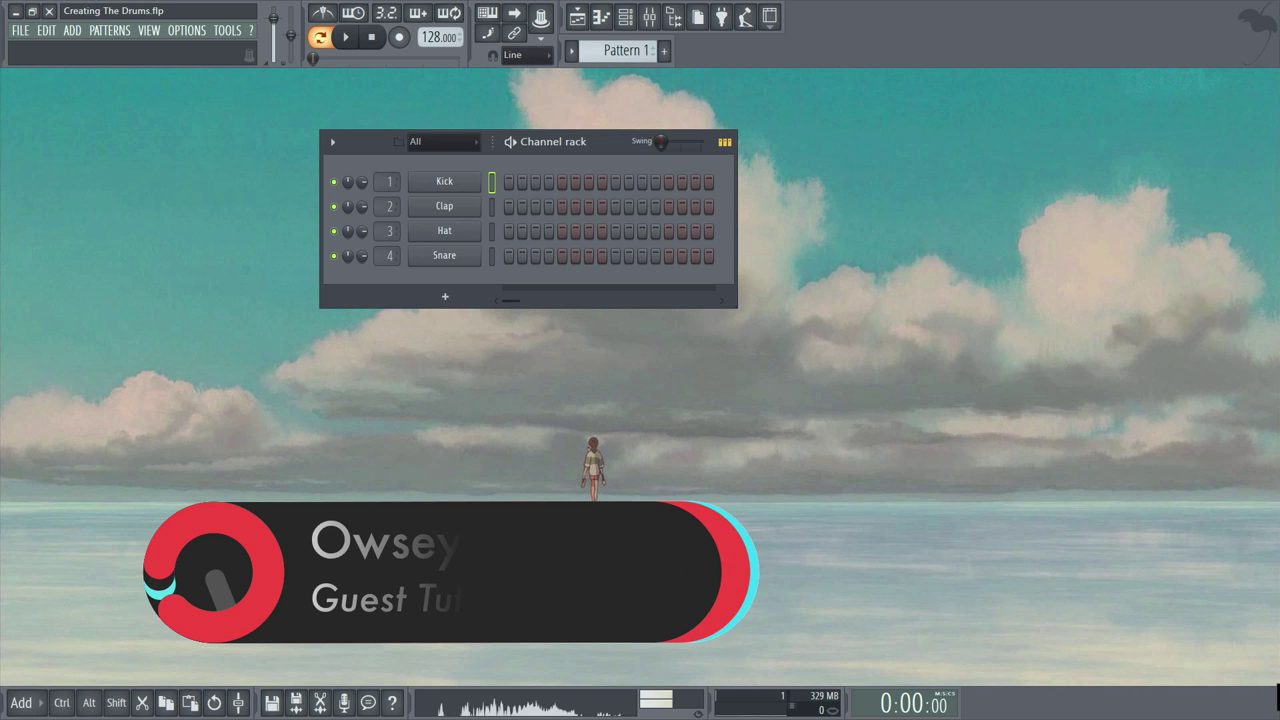Click the scissors cut icon
Screen dimensions: 1280x720
coord(142,703)
